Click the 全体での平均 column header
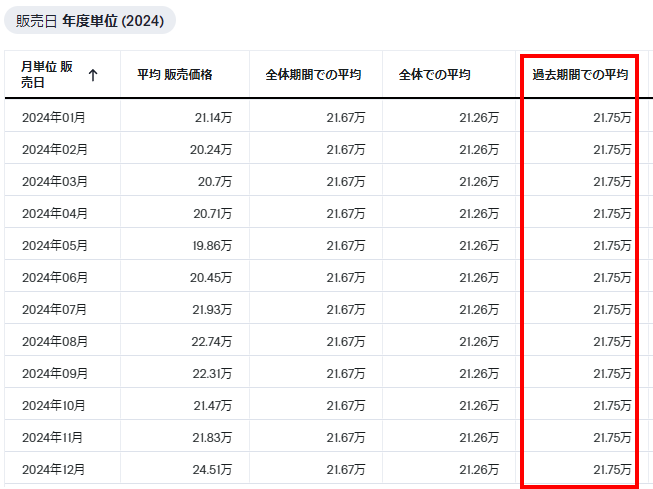The height and width of the screenshot is (489, 653). 434,75
